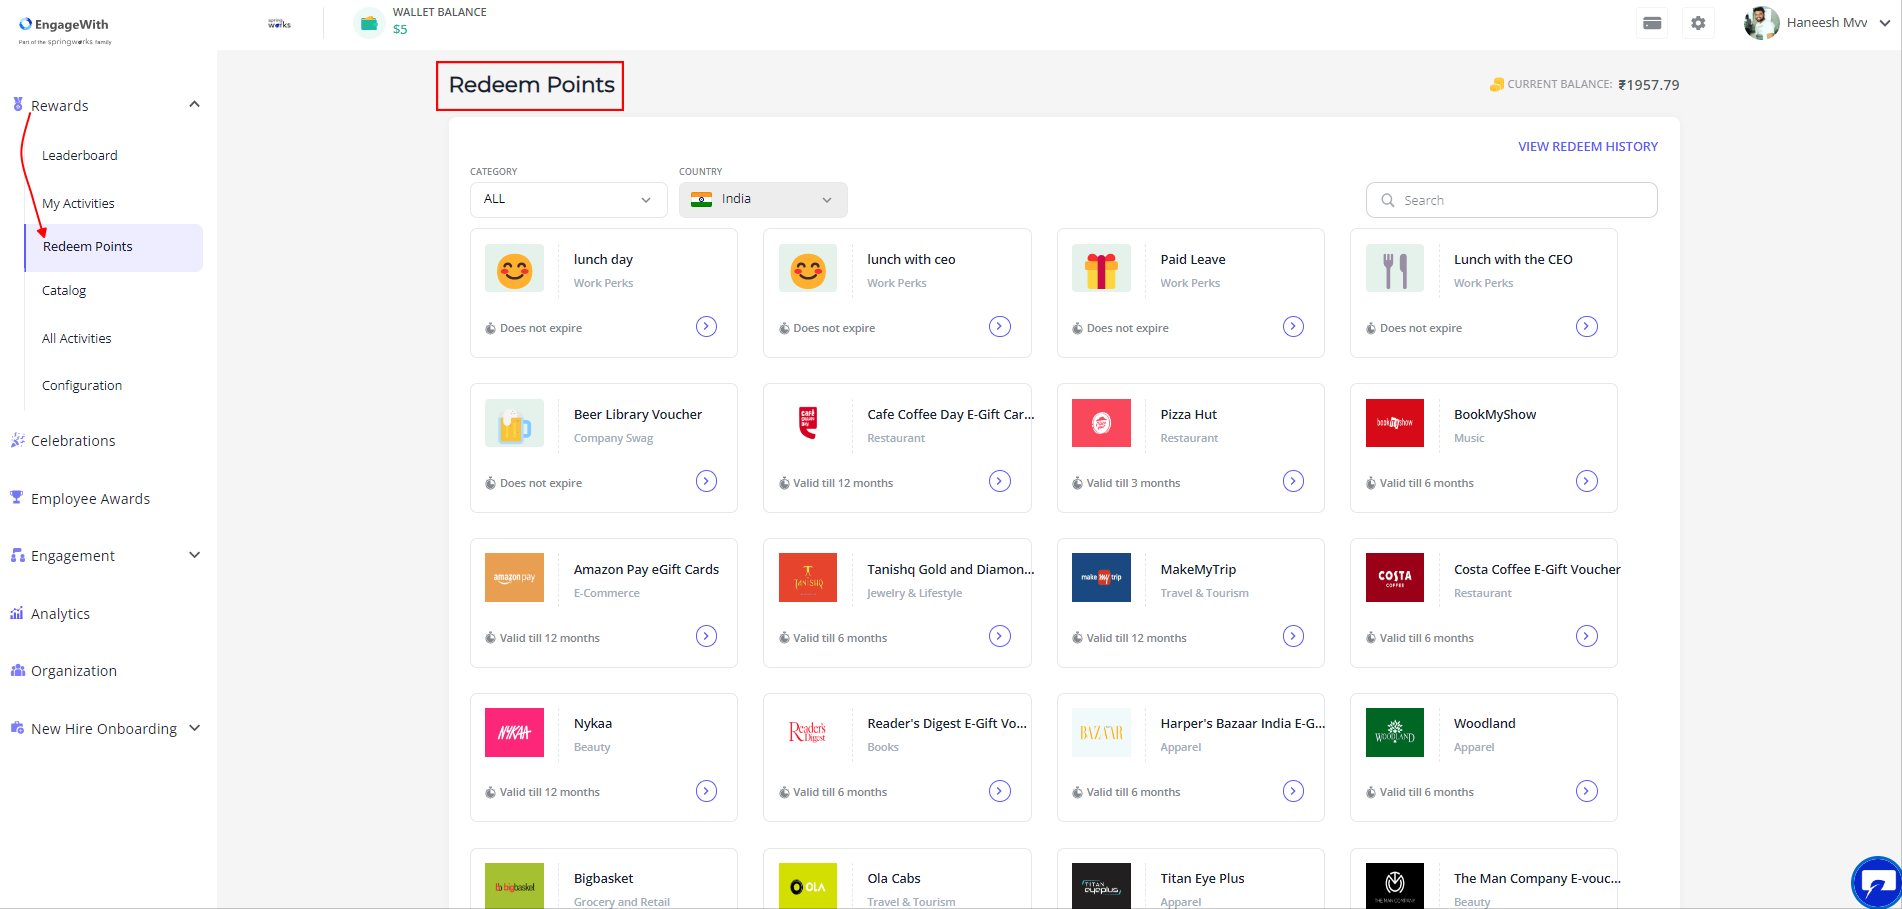Open the BookMyShow voucher arrow button

coord(1586,481)
